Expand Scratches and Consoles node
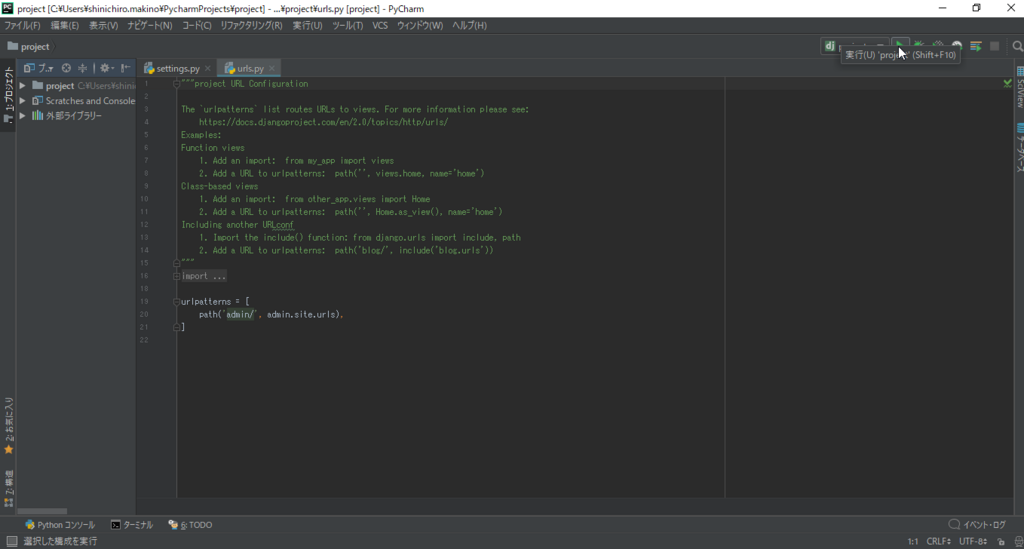This screenshot has width=1024, height=549. (23, 101)
